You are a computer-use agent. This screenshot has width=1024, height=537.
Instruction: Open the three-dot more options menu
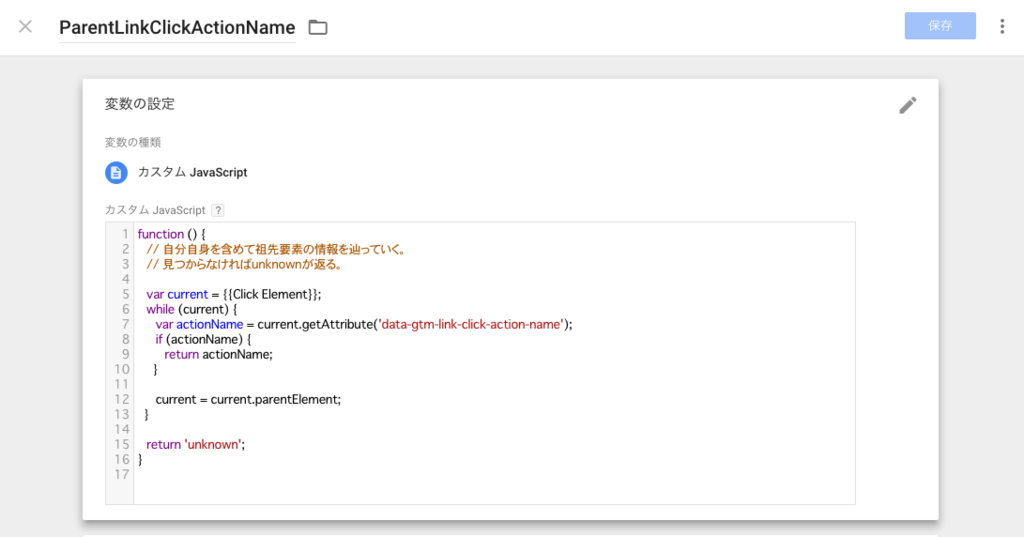(1002, 26)
